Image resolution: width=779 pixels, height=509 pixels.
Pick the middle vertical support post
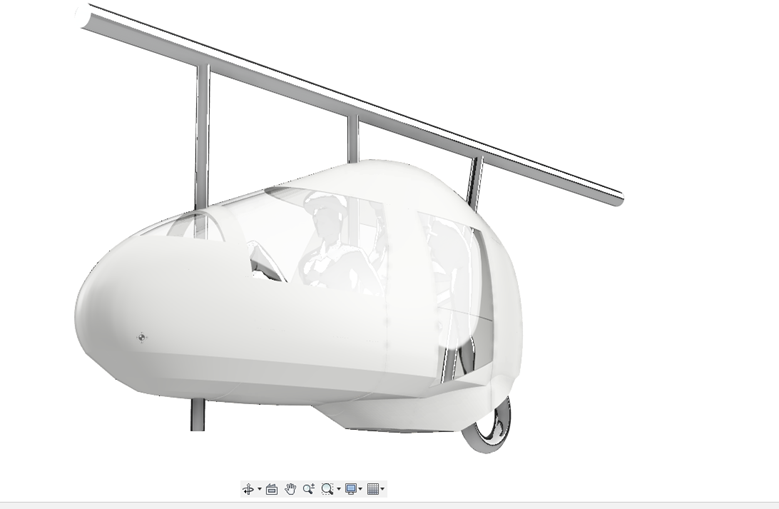coord(352,138)
